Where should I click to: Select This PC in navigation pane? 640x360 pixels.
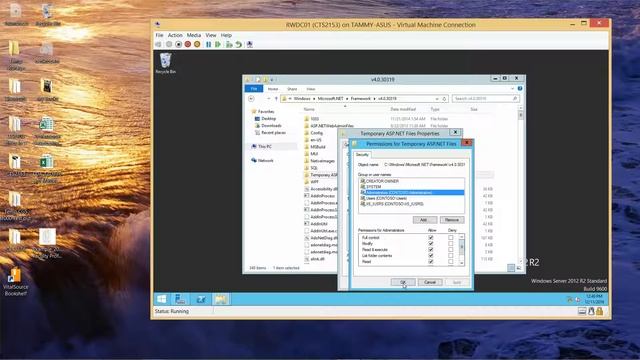point(264,147)
